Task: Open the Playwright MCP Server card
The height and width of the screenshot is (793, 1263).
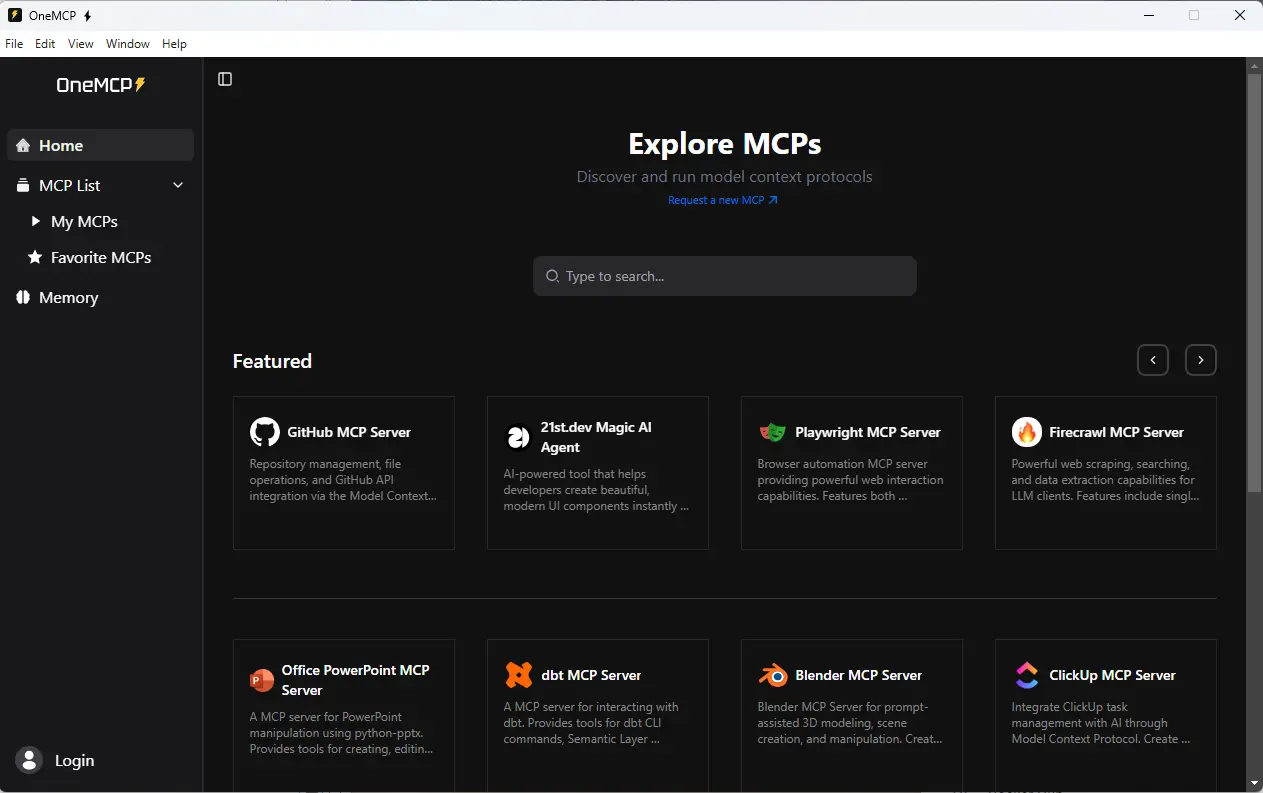Action: click(x=852, y=473)
